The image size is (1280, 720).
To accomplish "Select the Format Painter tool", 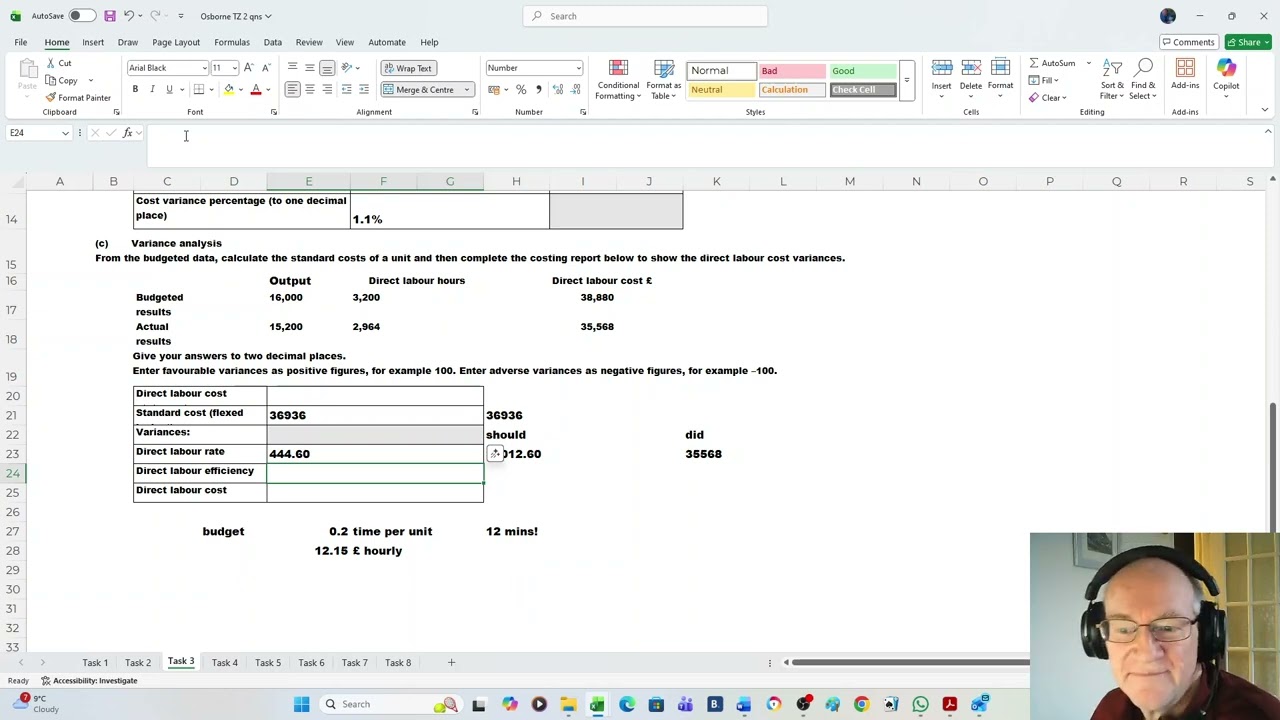I will (78, 98).
